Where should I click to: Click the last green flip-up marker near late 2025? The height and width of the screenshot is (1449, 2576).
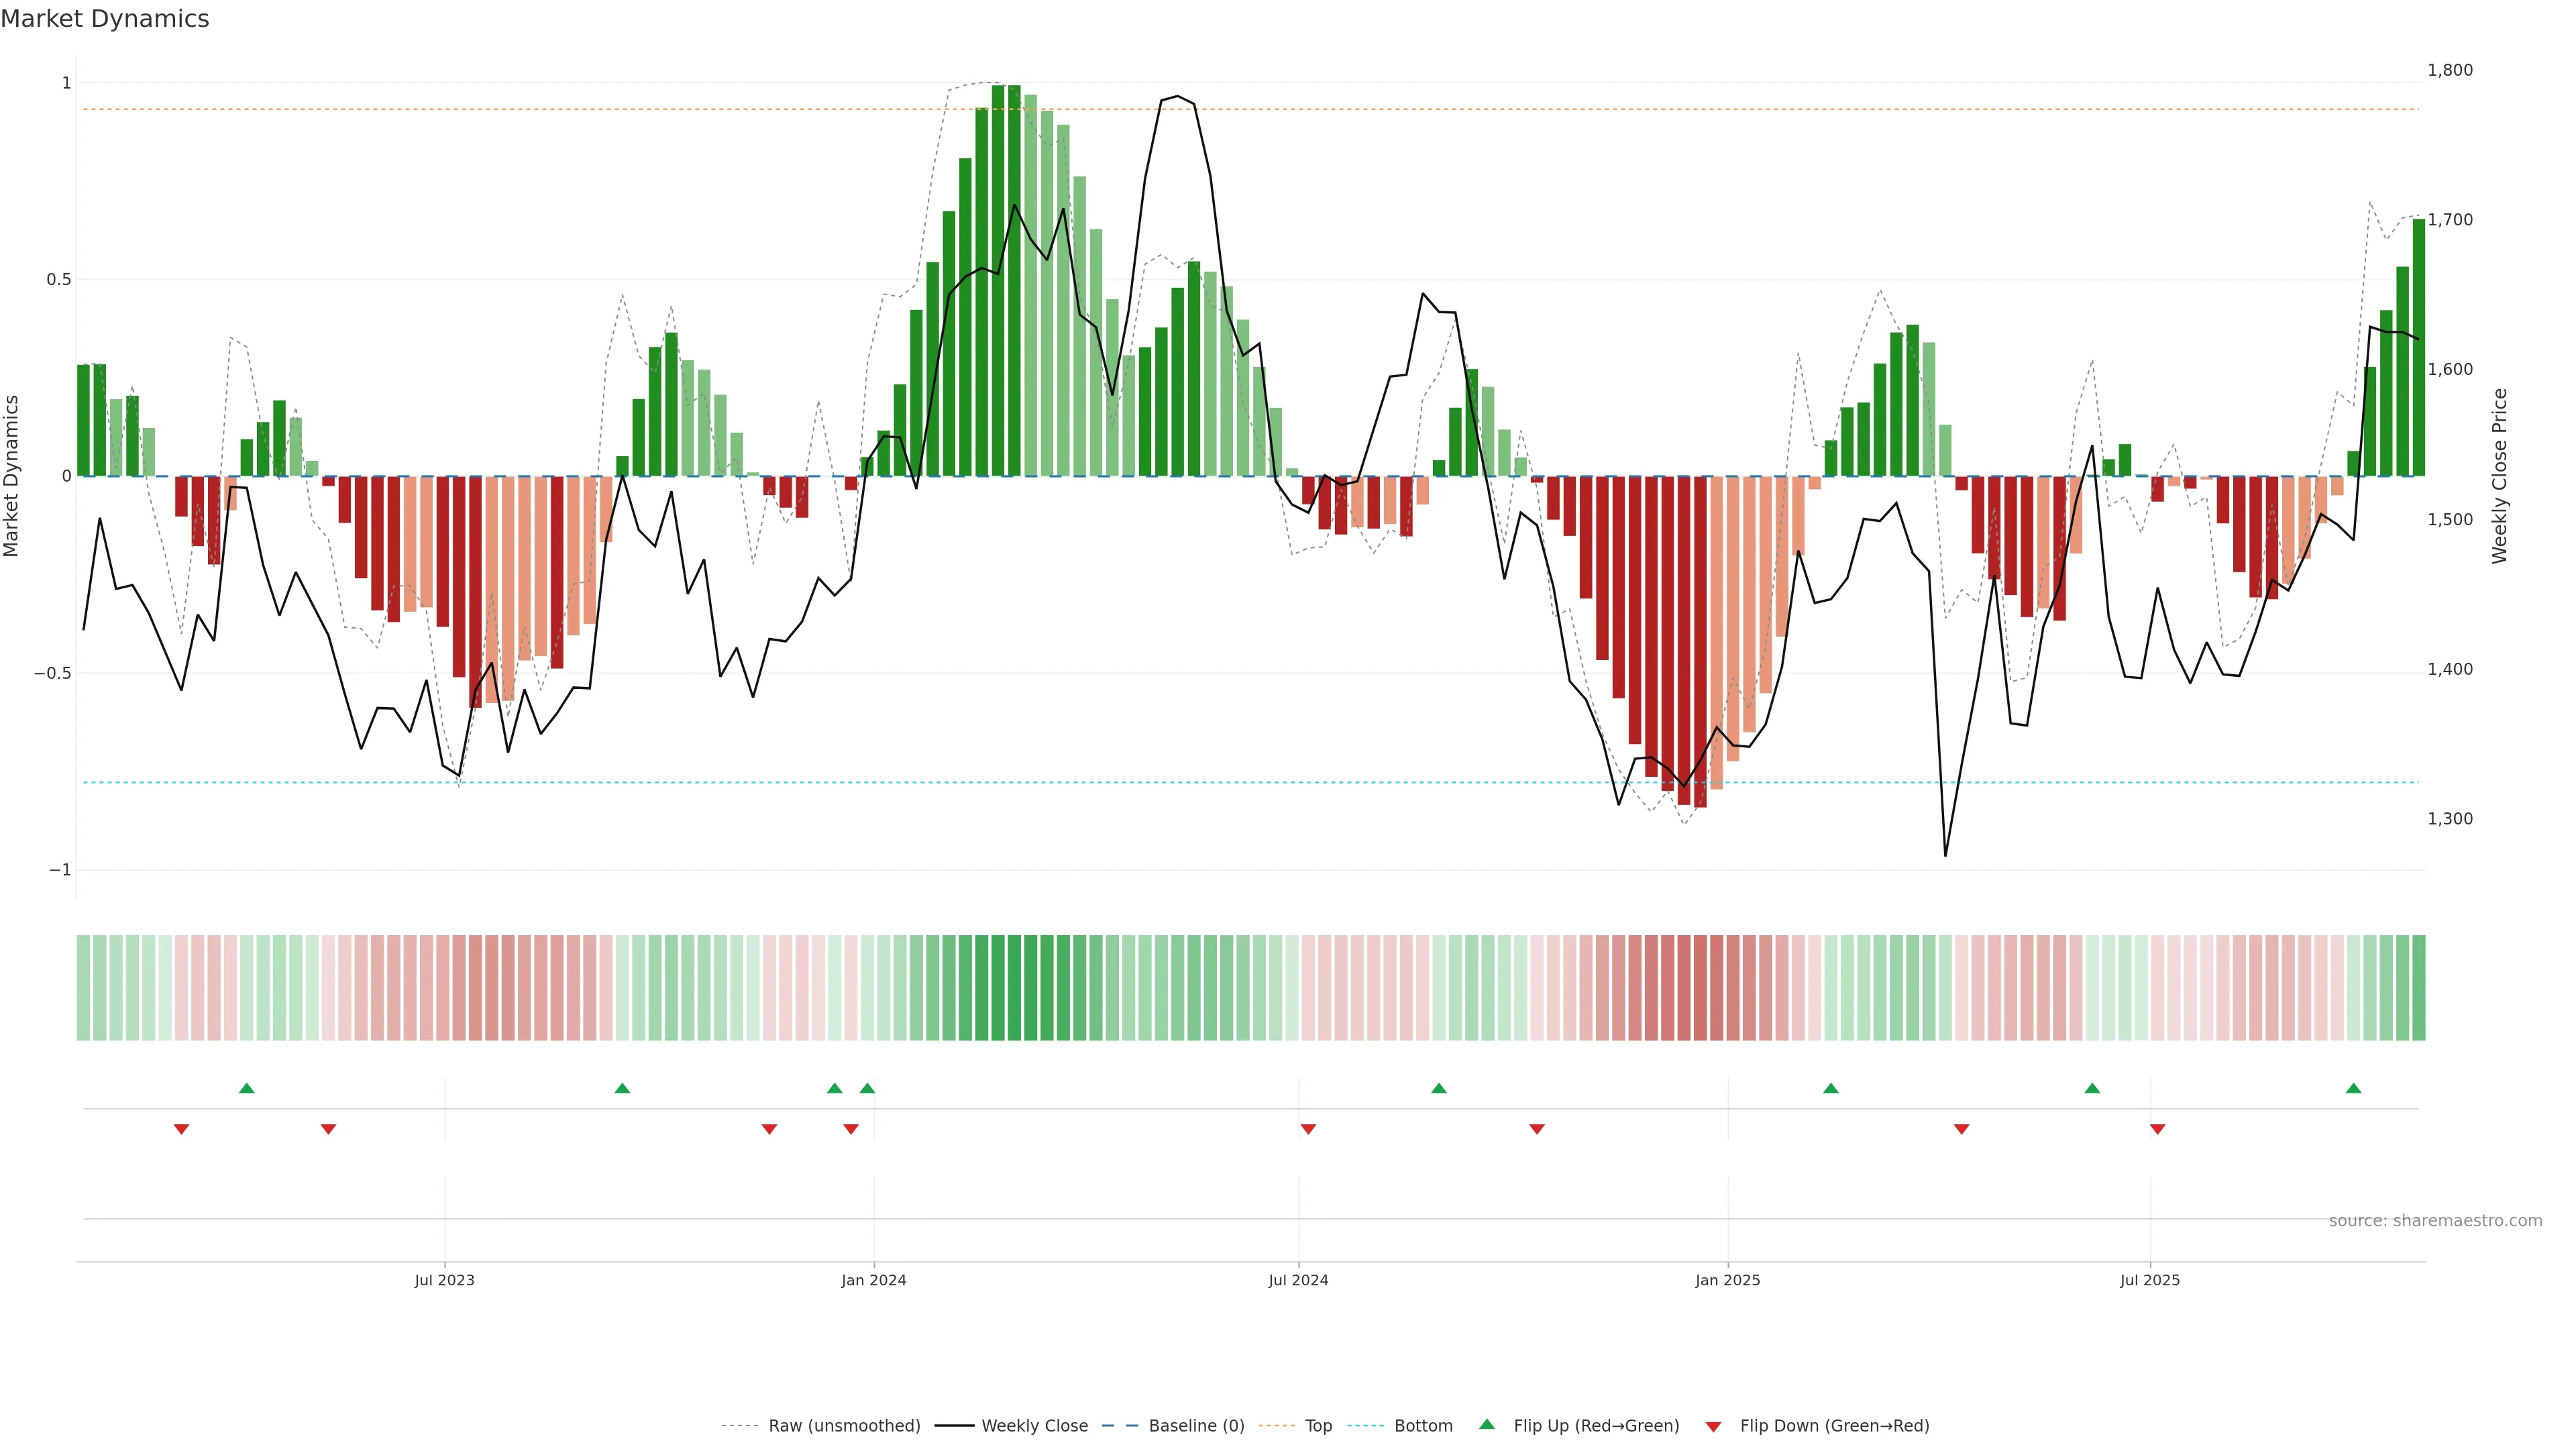pyautogui.click(x=2353, y=1088)
